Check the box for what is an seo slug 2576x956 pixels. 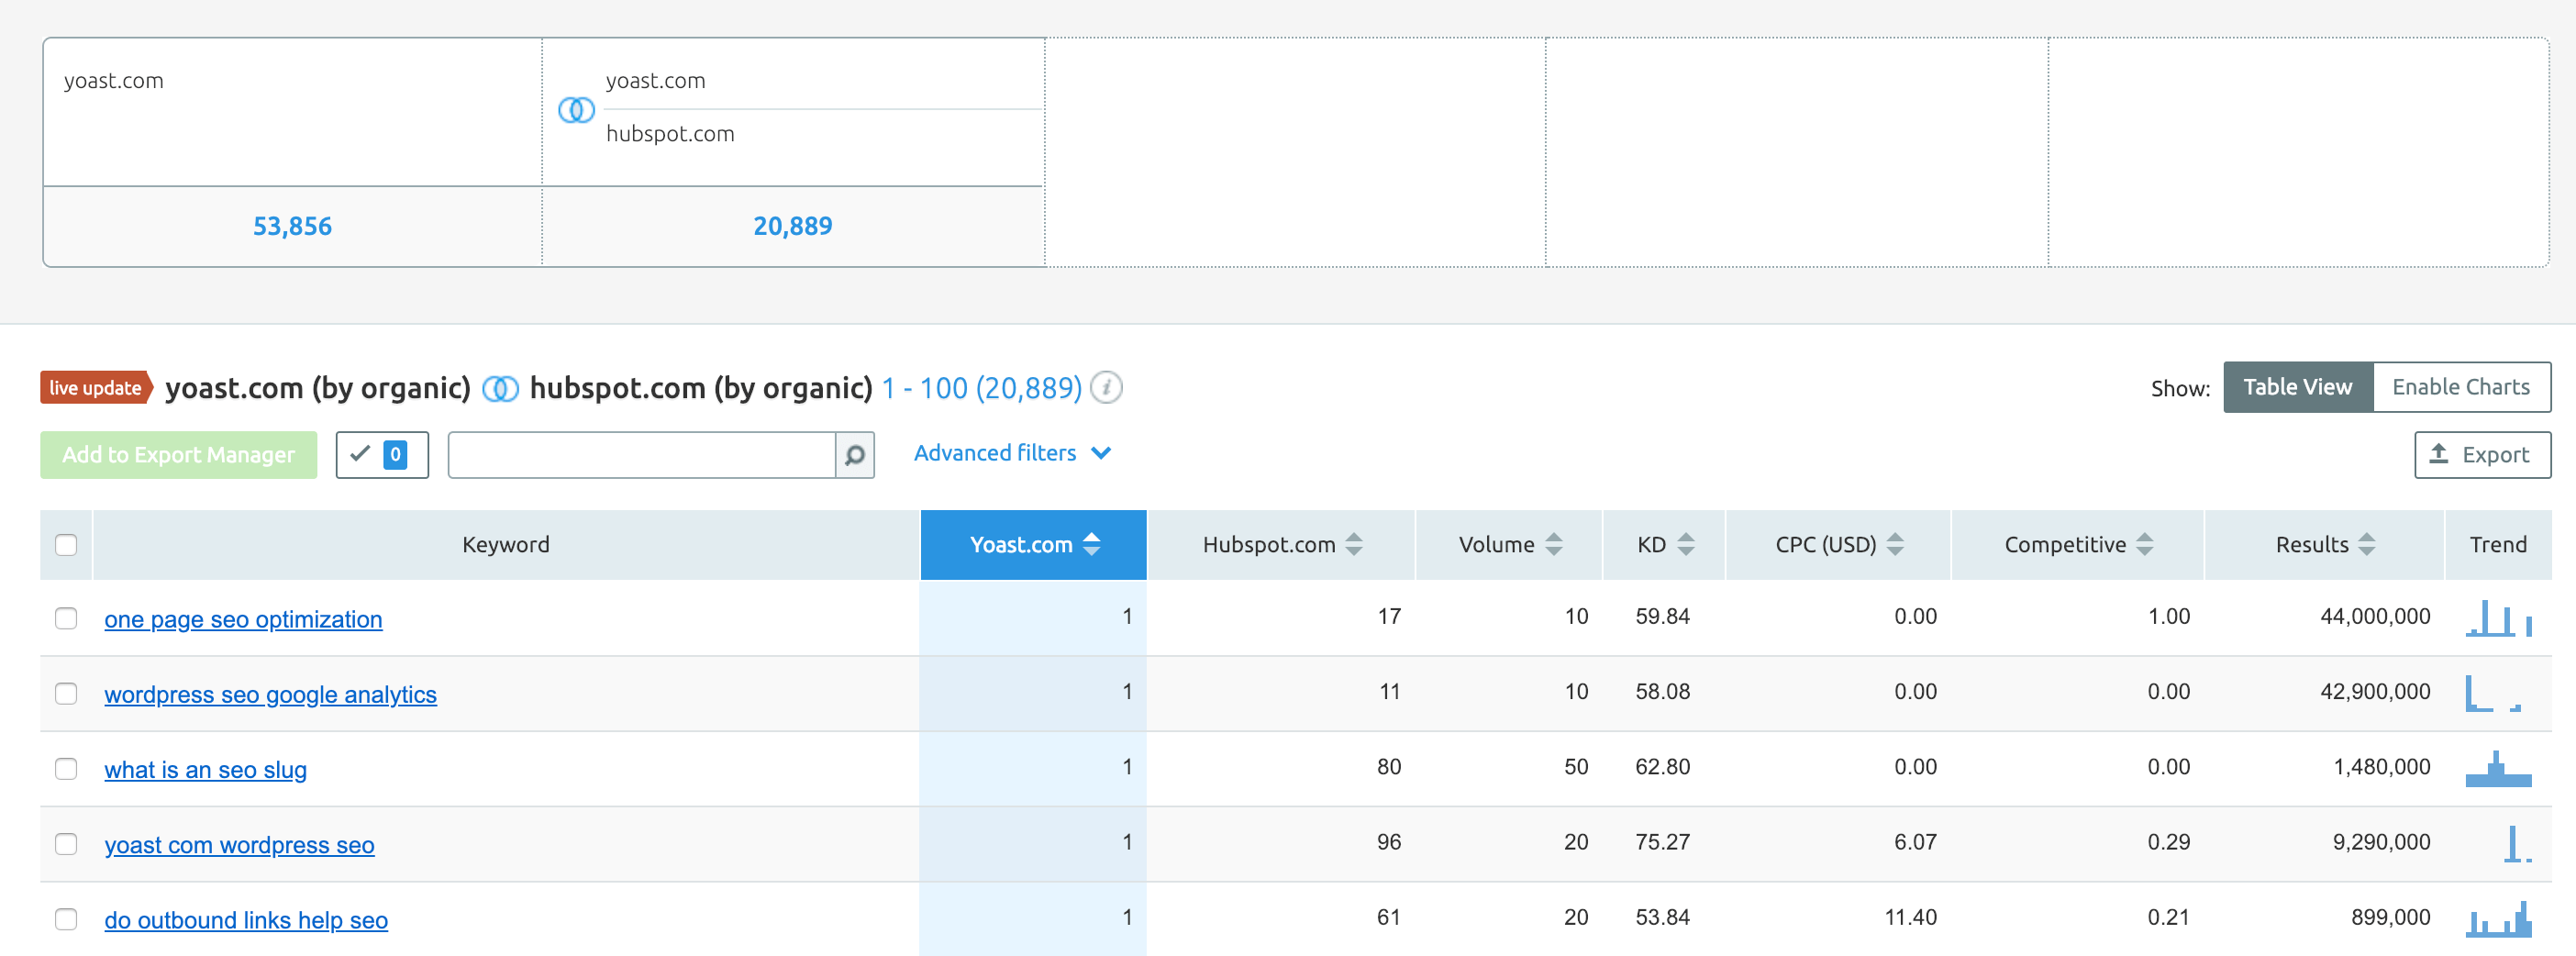tap(66, 768)
